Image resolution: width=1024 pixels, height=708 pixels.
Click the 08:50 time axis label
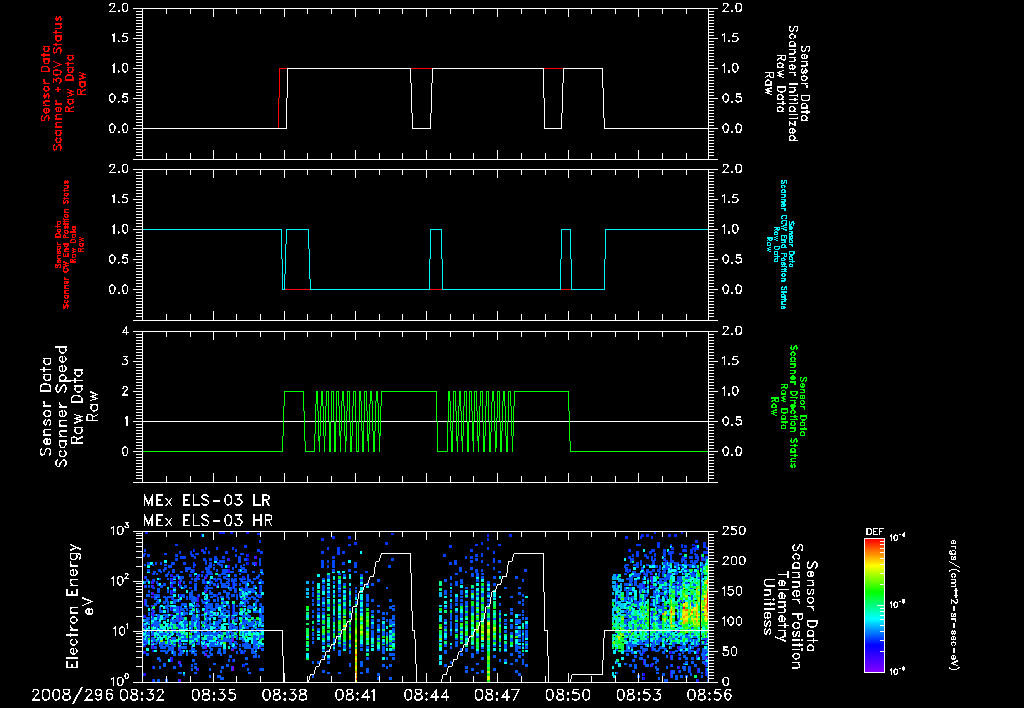(x=568, y=695)
